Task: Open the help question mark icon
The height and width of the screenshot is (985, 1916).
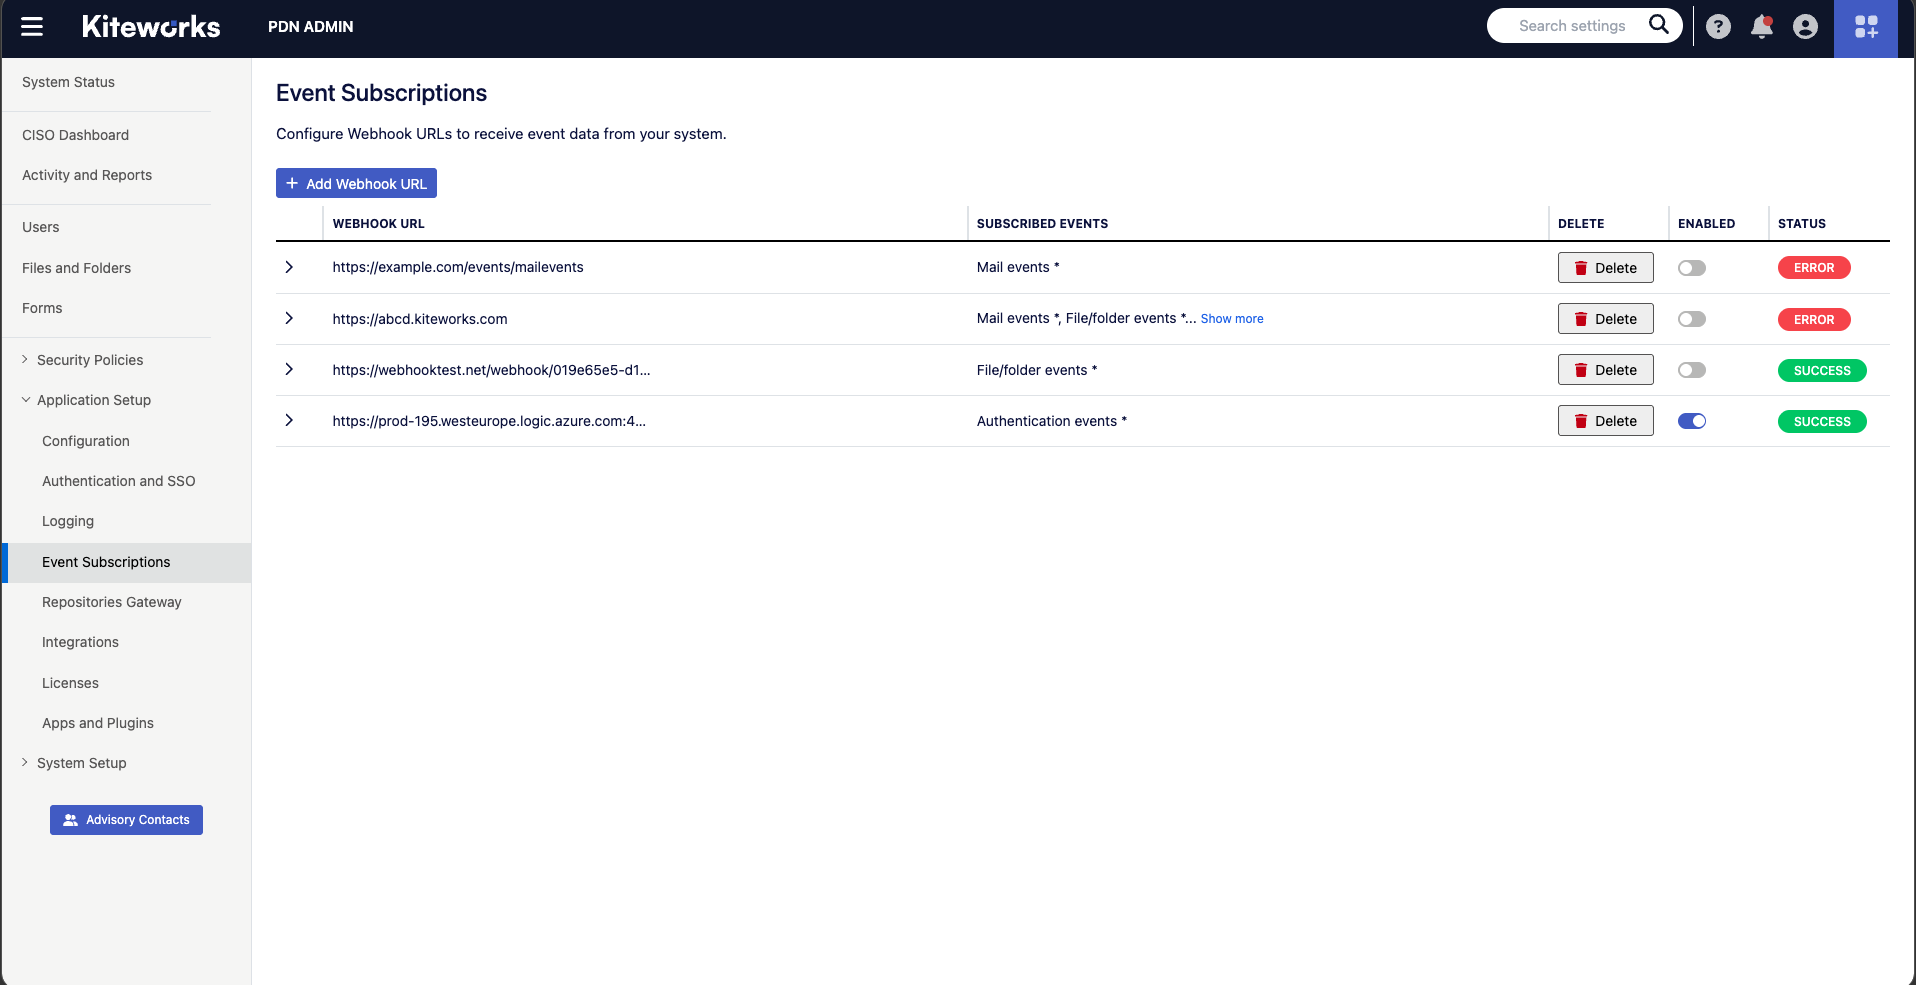Action: (1718, 27)
